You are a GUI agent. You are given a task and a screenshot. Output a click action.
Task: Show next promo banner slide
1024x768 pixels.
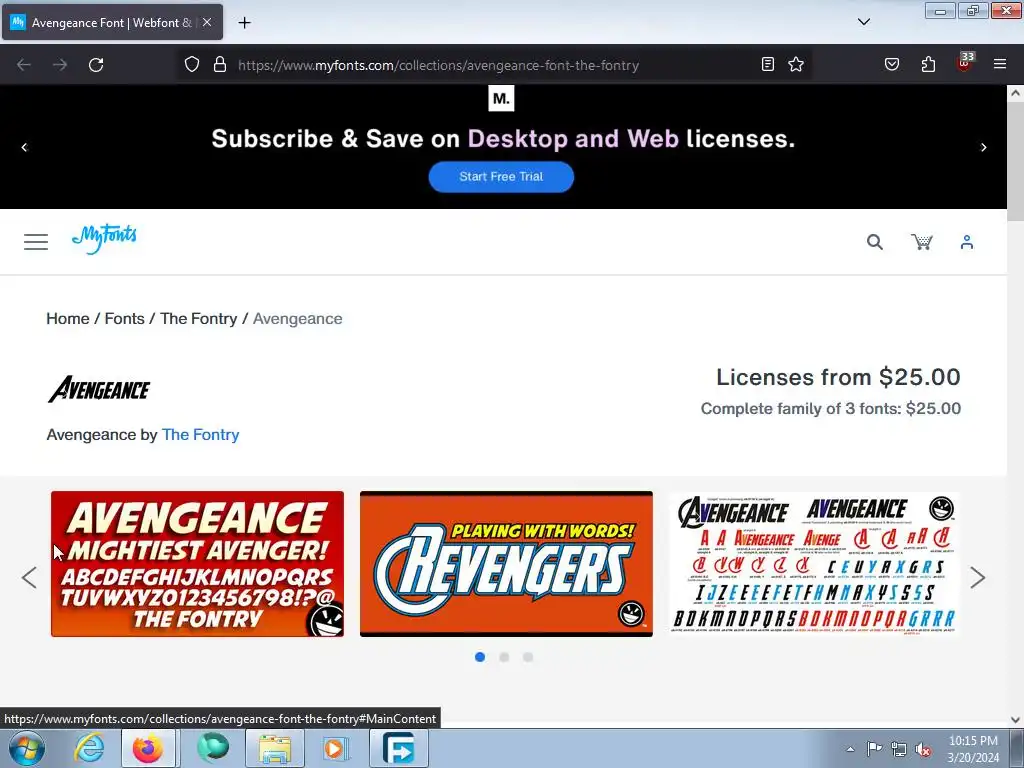pos(984,148)
